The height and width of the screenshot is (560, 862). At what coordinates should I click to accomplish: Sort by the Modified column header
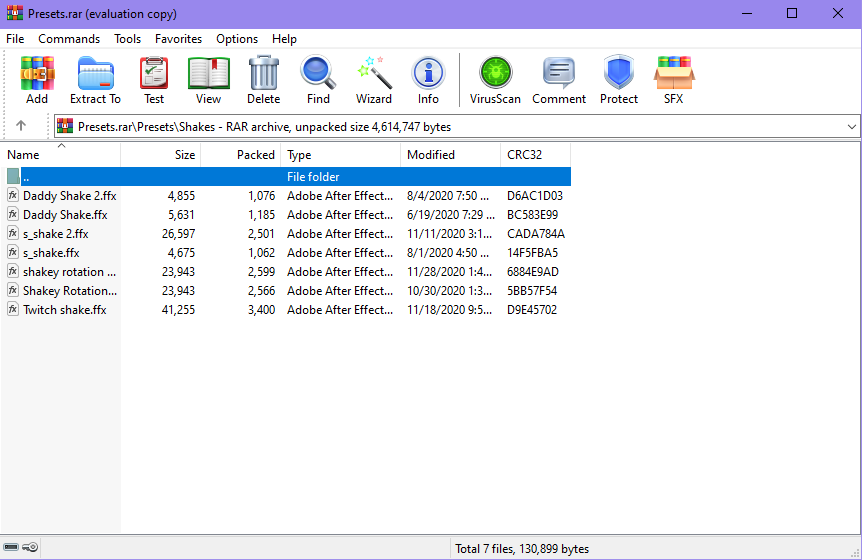450,155
